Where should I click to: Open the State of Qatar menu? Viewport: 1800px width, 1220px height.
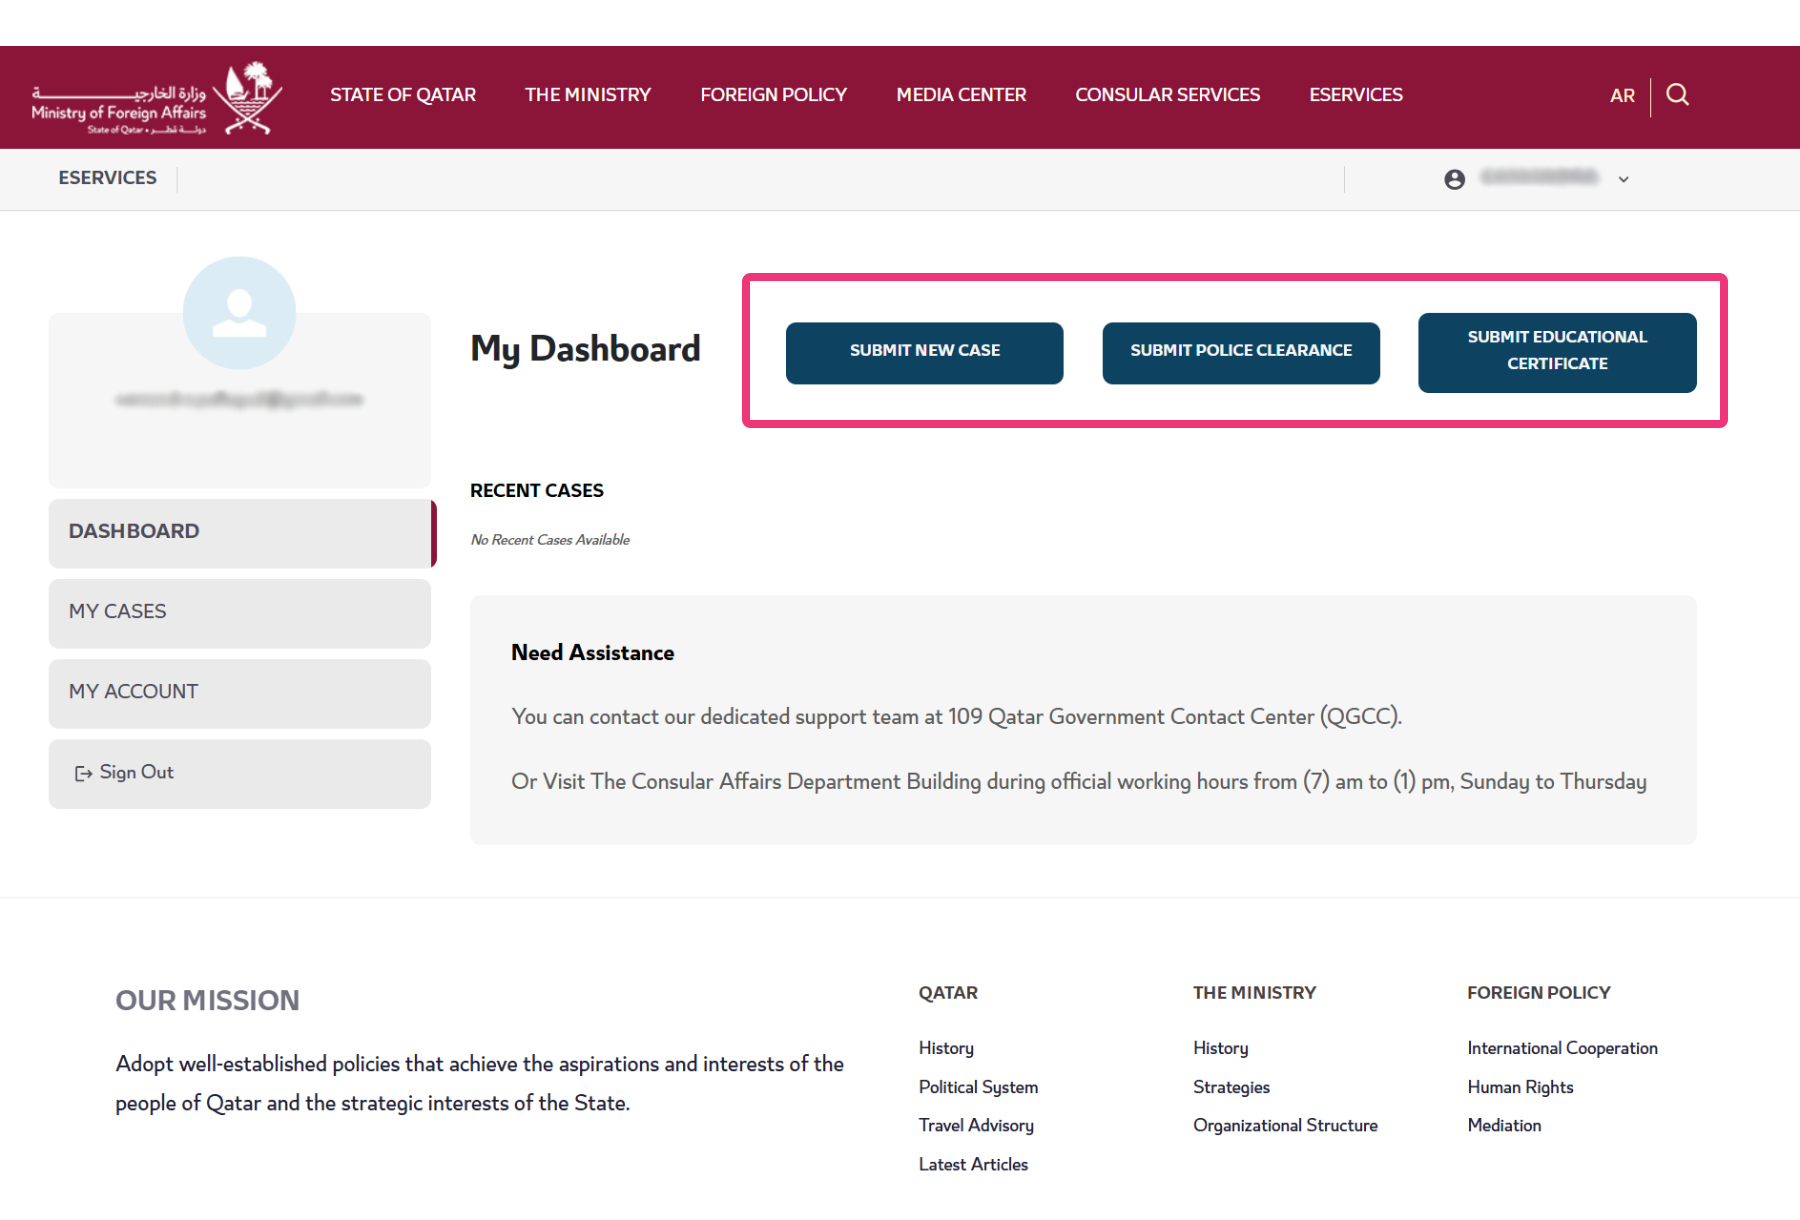[402, 95]
